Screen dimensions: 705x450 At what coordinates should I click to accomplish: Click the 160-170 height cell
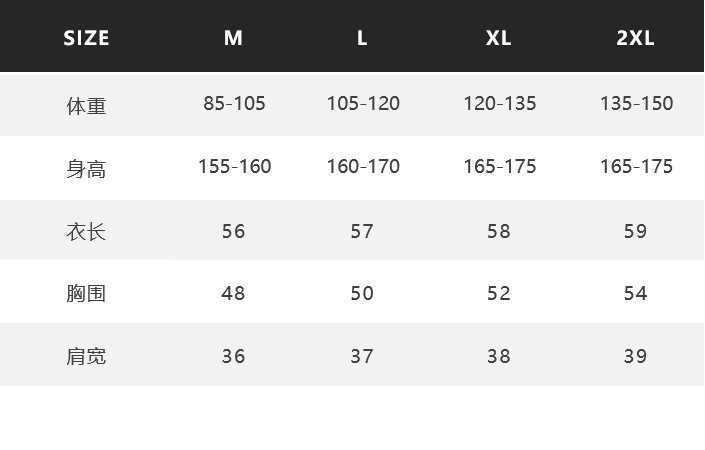pyautogui.click(x=363, y=166)
